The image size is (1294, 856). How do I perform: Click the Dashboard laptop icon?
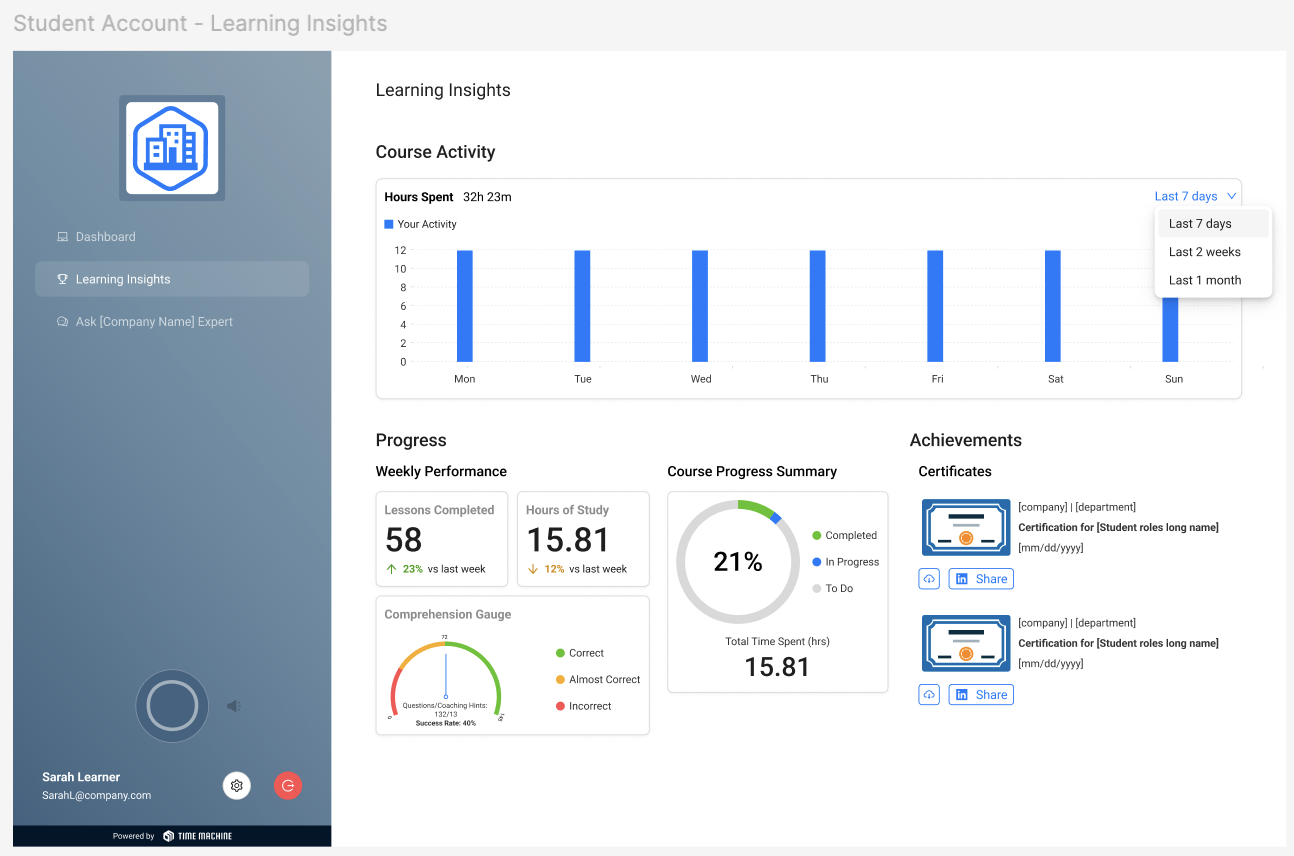point(62,237)
